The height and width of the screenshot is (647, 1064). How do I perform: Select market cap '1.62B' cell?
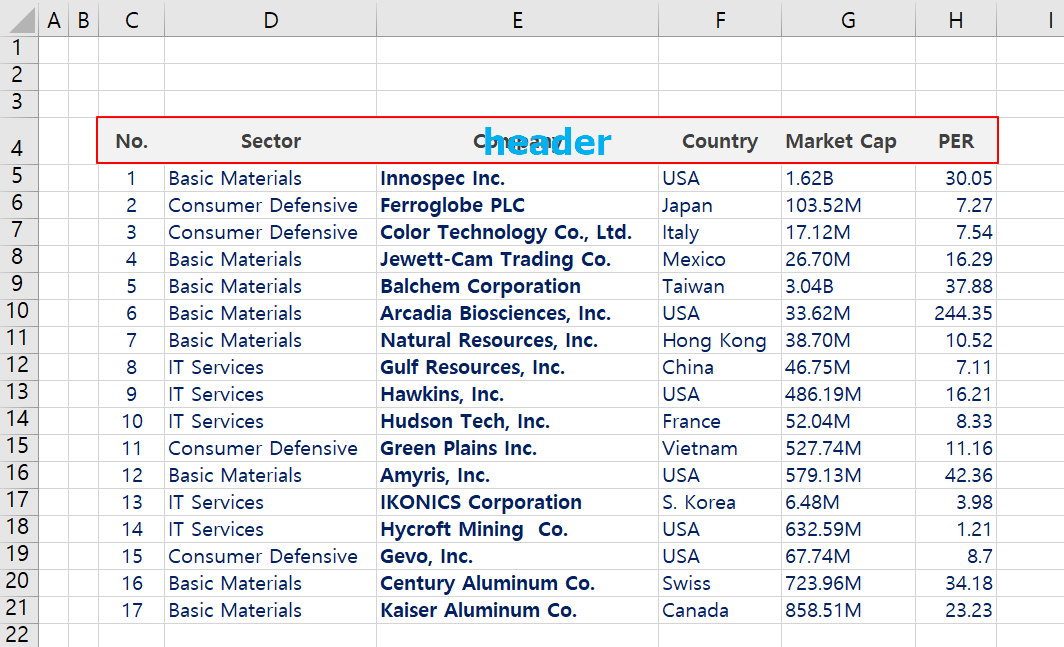(848, 178)
